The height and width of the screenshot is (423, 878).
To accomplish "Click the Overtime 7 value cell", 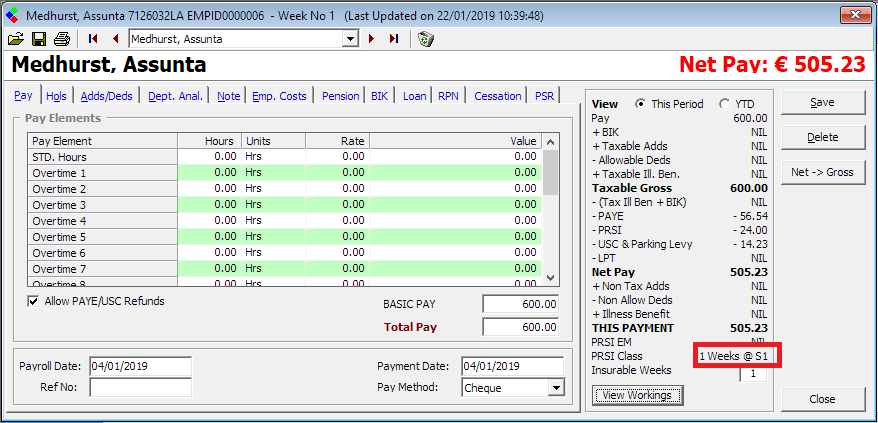I will pyautogui.click(x=456, y=269).
